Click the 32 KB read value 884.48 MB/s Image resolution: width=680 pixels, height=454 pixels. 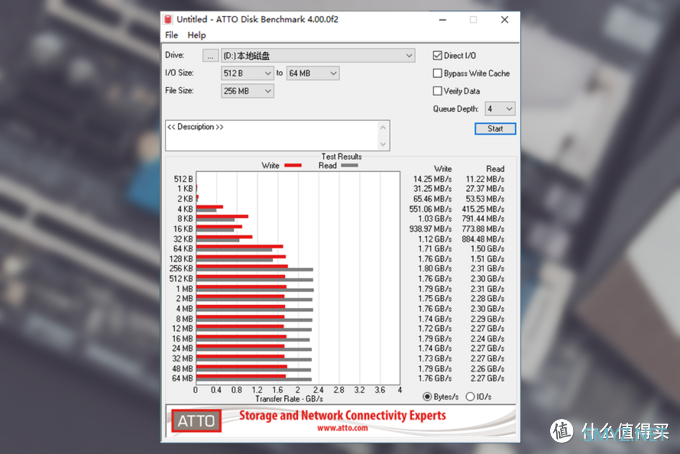[x=483, y=239]
